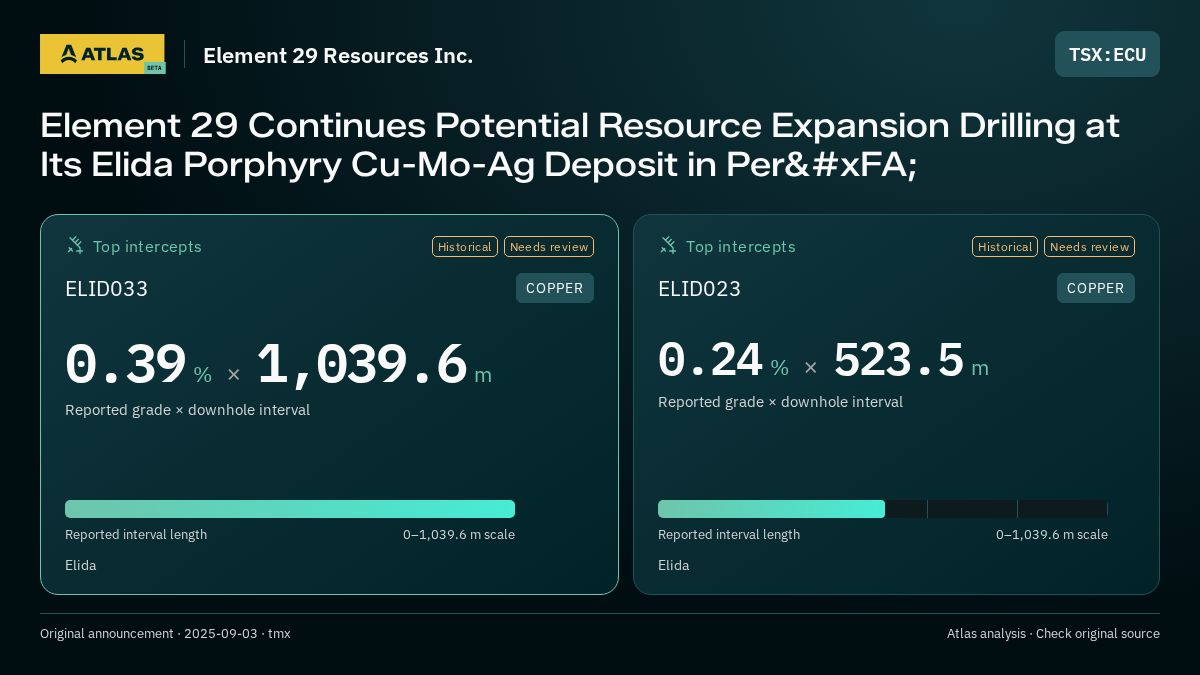Click the 0.39 grade value
This screenshot has width=1200, height=675.
[126, 364]
